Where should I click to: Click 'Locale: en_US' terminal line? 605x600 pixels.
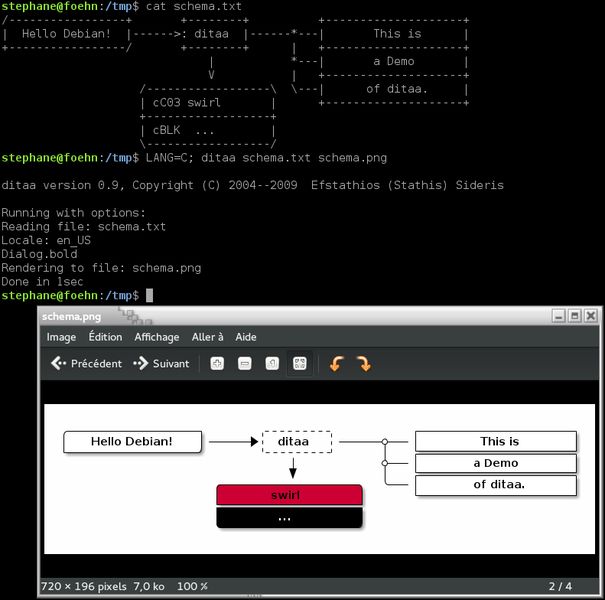coord(46,240)
